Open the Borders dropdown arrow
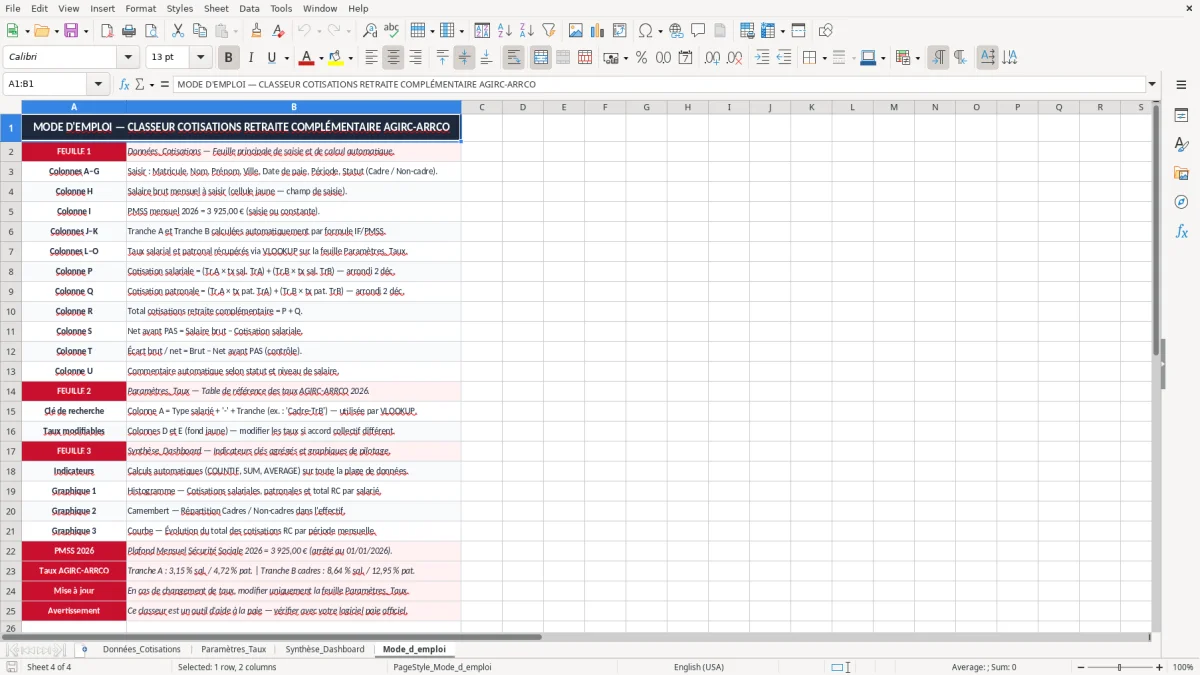 pos(826,58)
